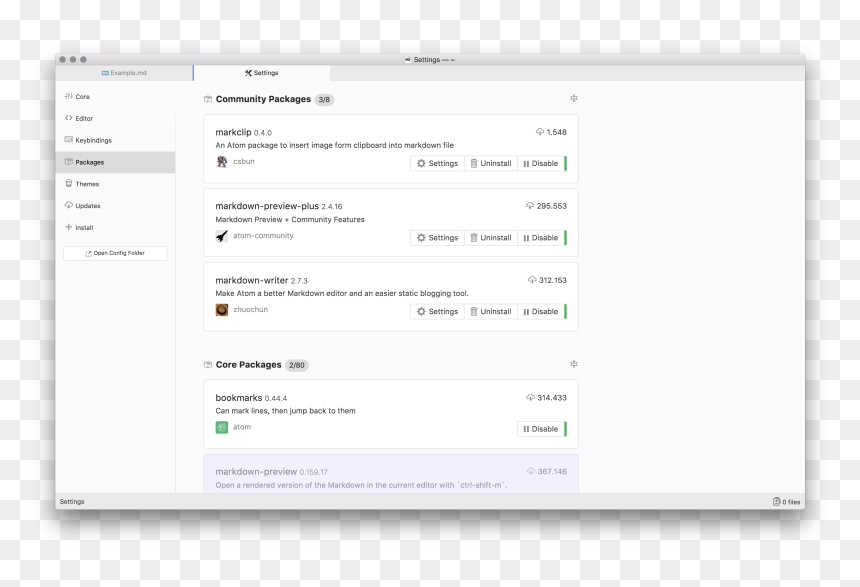Click the Settings status bar label
Screen dimensions: 860x587
tap(72, 501)
